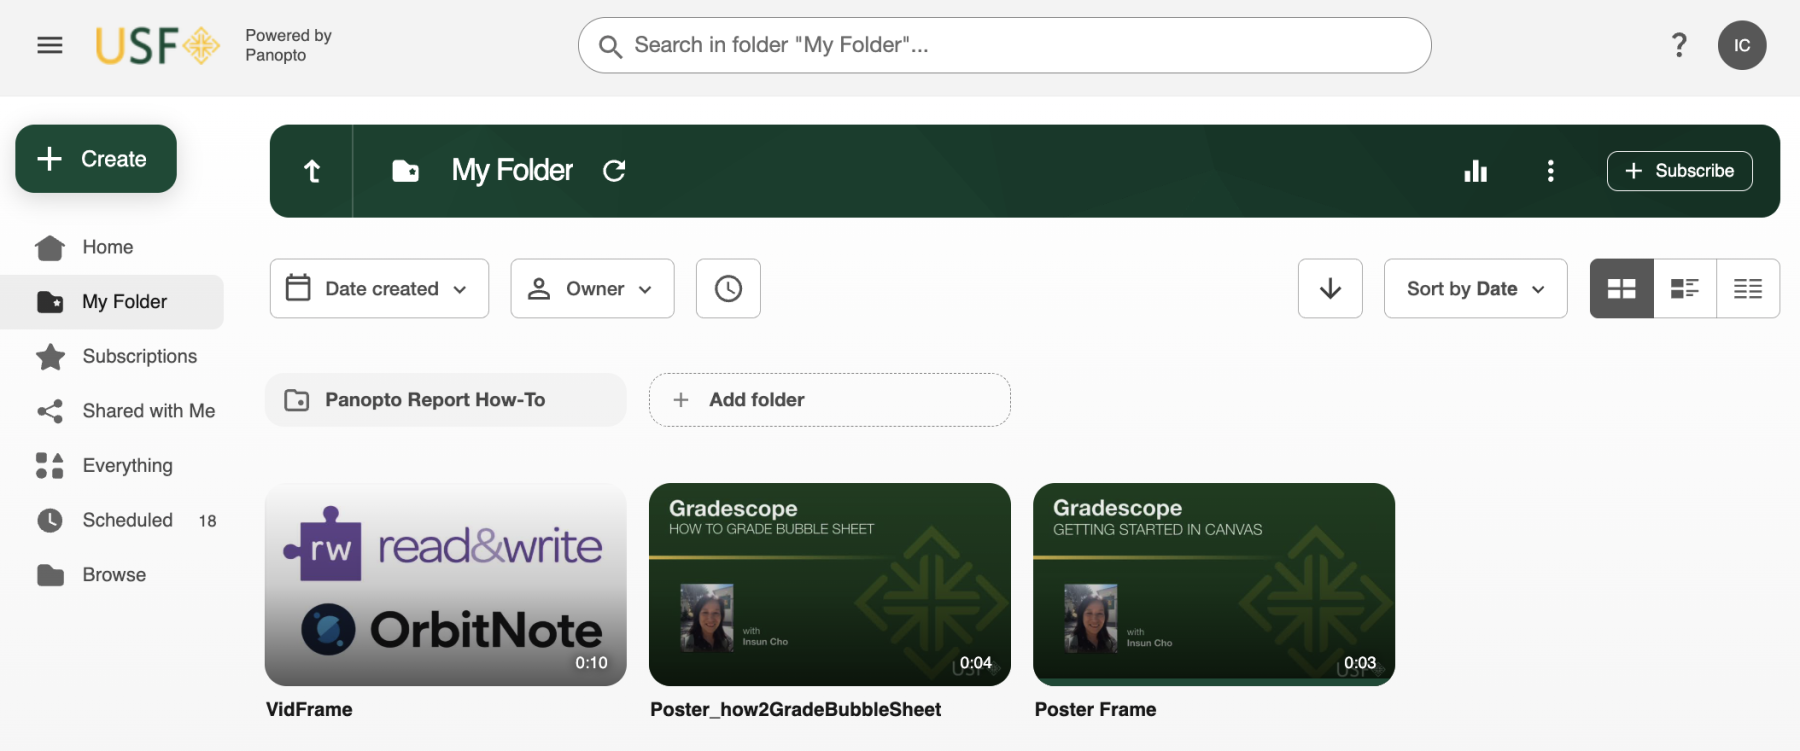Click the My Folder header folder icon
Image resolution: width=1800 pixels, height=751 pixels.
point(405,171)
